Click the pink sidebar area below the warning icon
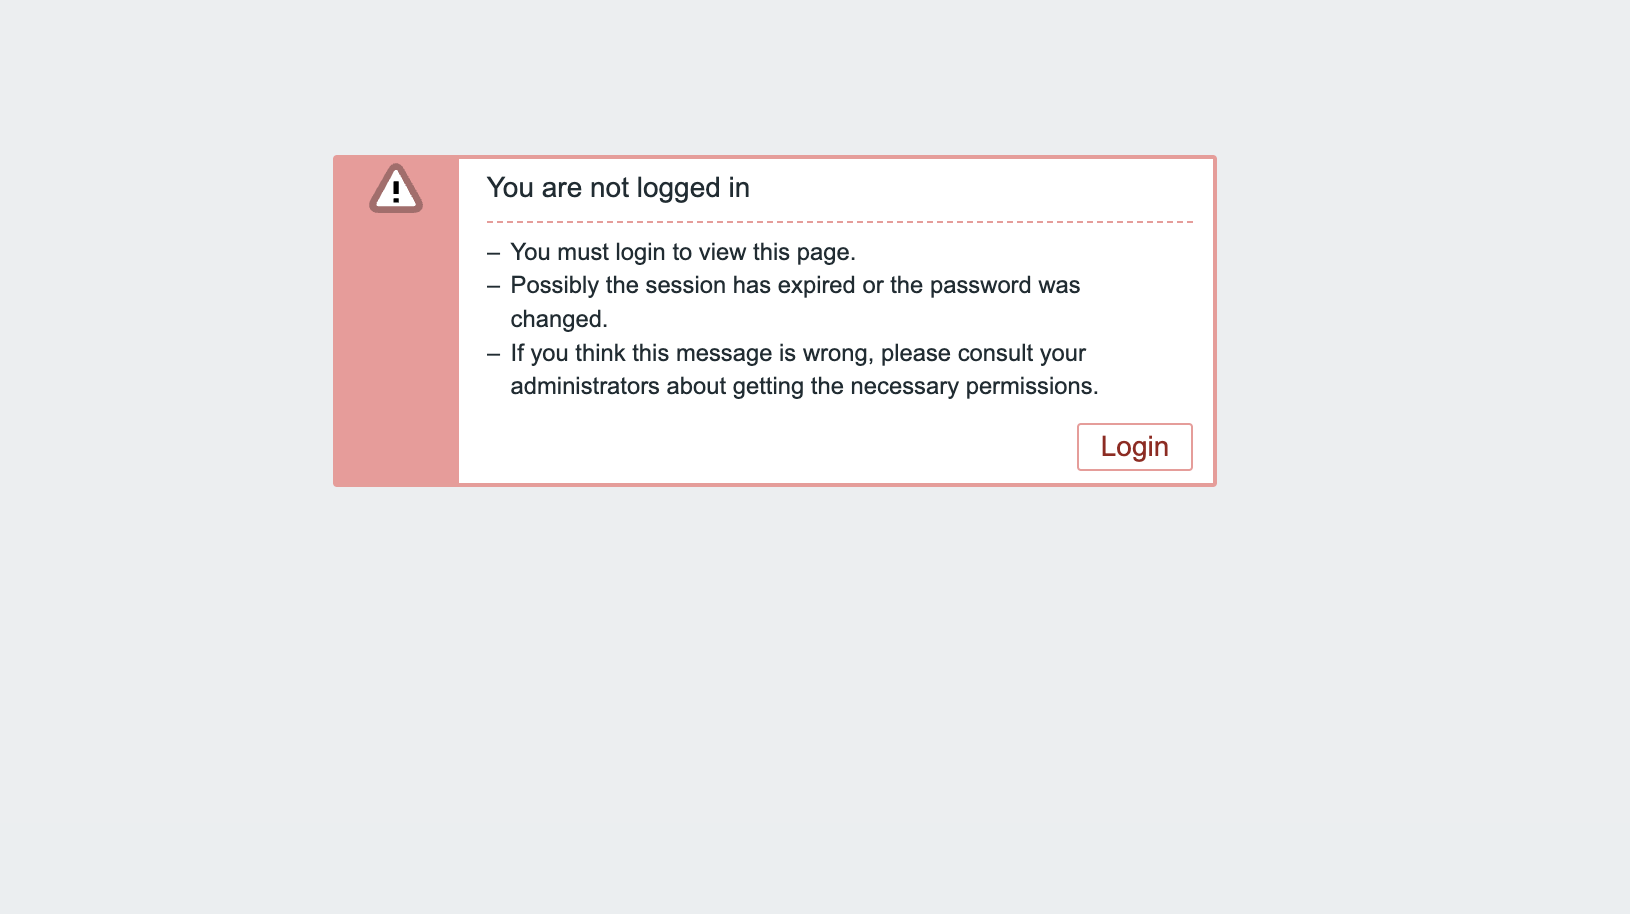 pyautogui.click(x=396, y=350)
